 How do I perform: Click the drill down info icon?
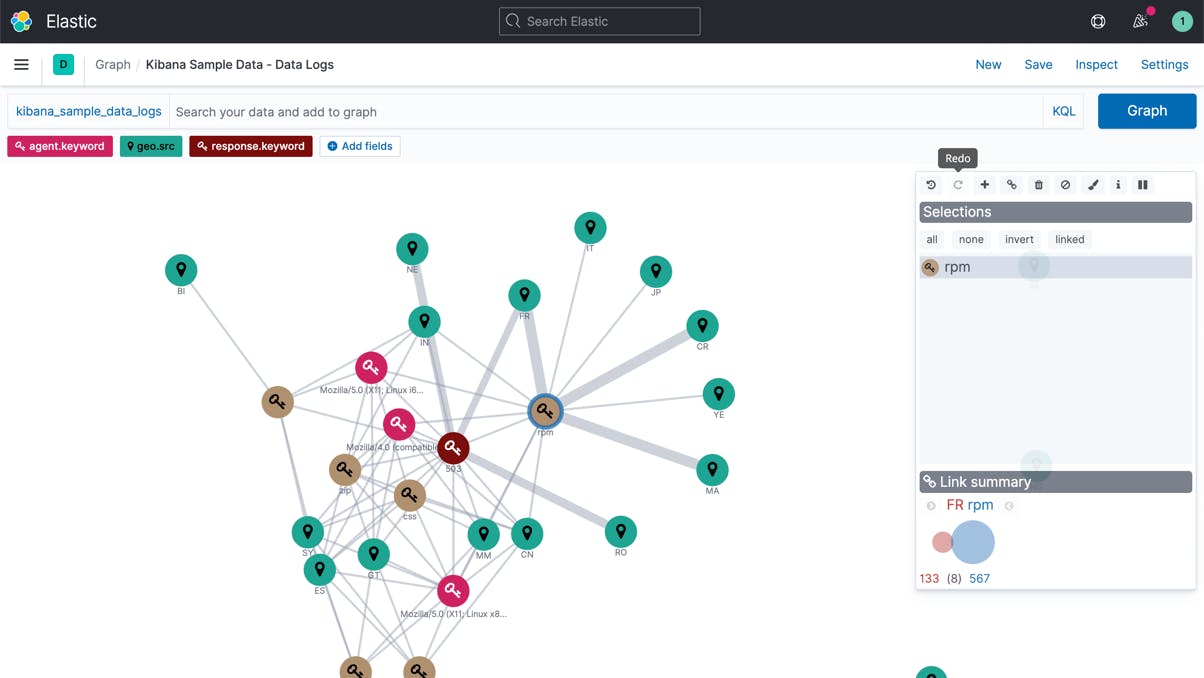pos(1118,185)
